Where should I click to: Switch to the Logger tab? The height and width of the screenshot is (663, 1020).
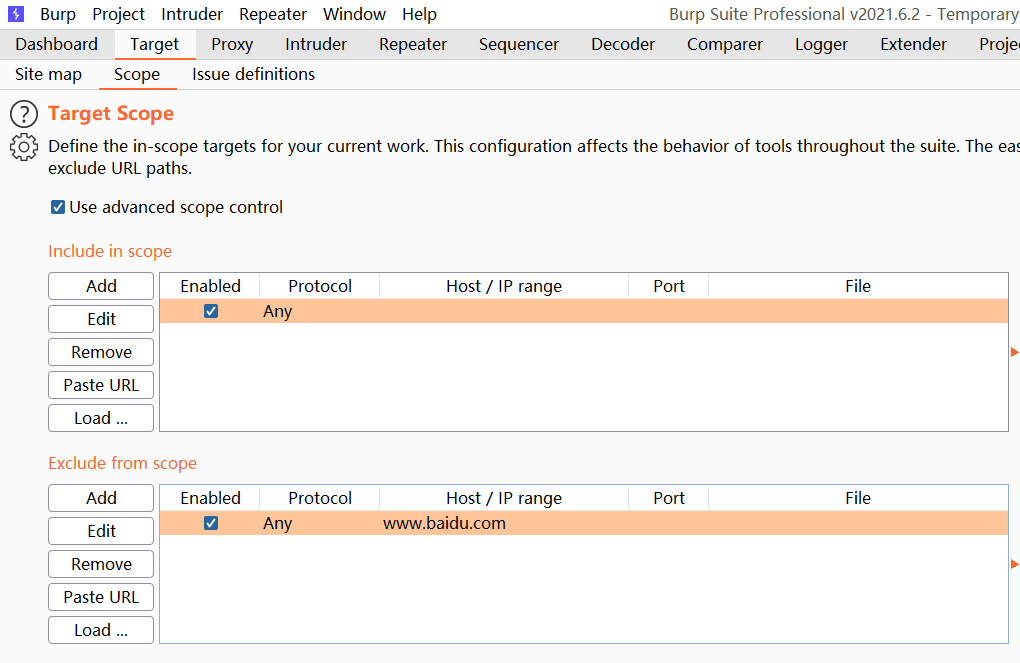[822, 44]
